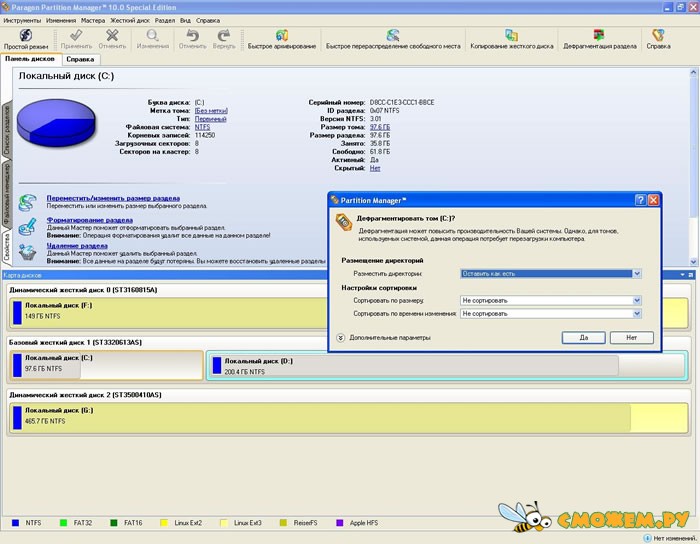Viewport: 700px width, 544px height.
Task: Click the disk C usage pie chart
Action: pos(56,122)
